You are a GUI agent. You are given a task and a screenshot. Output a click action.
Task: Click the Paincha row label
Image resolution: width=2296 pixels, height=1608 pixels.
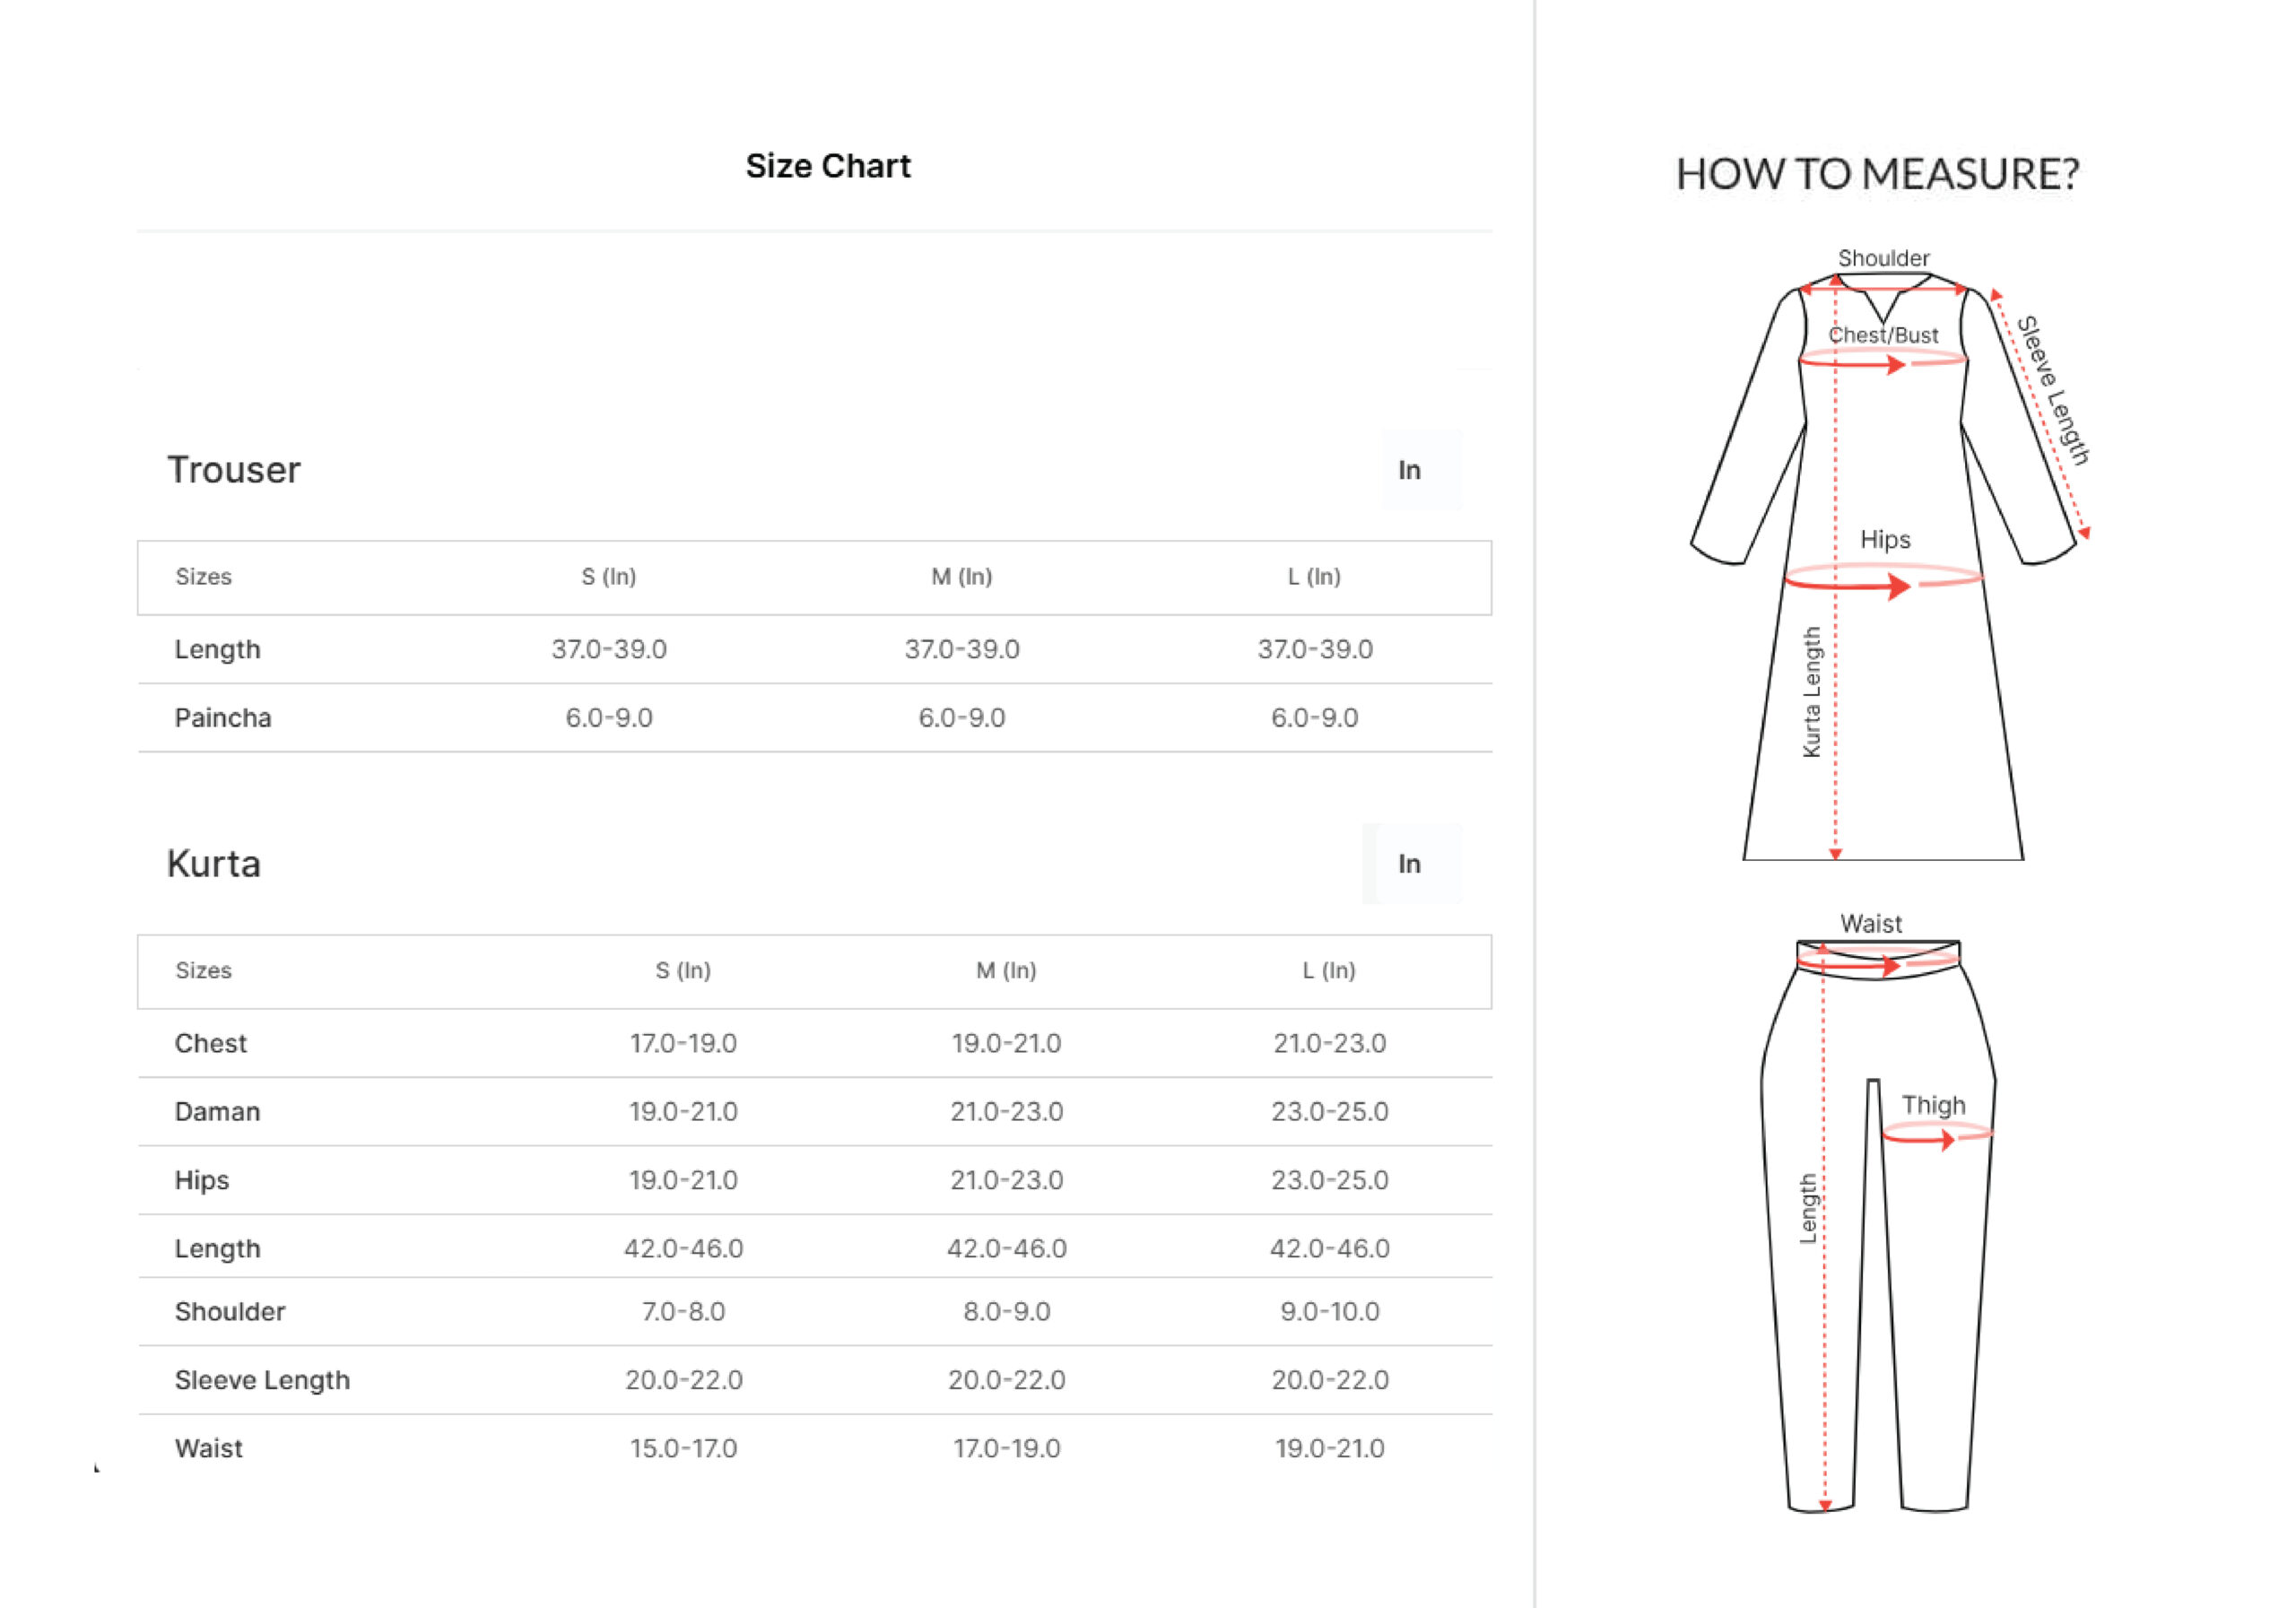tap(223, 718)
